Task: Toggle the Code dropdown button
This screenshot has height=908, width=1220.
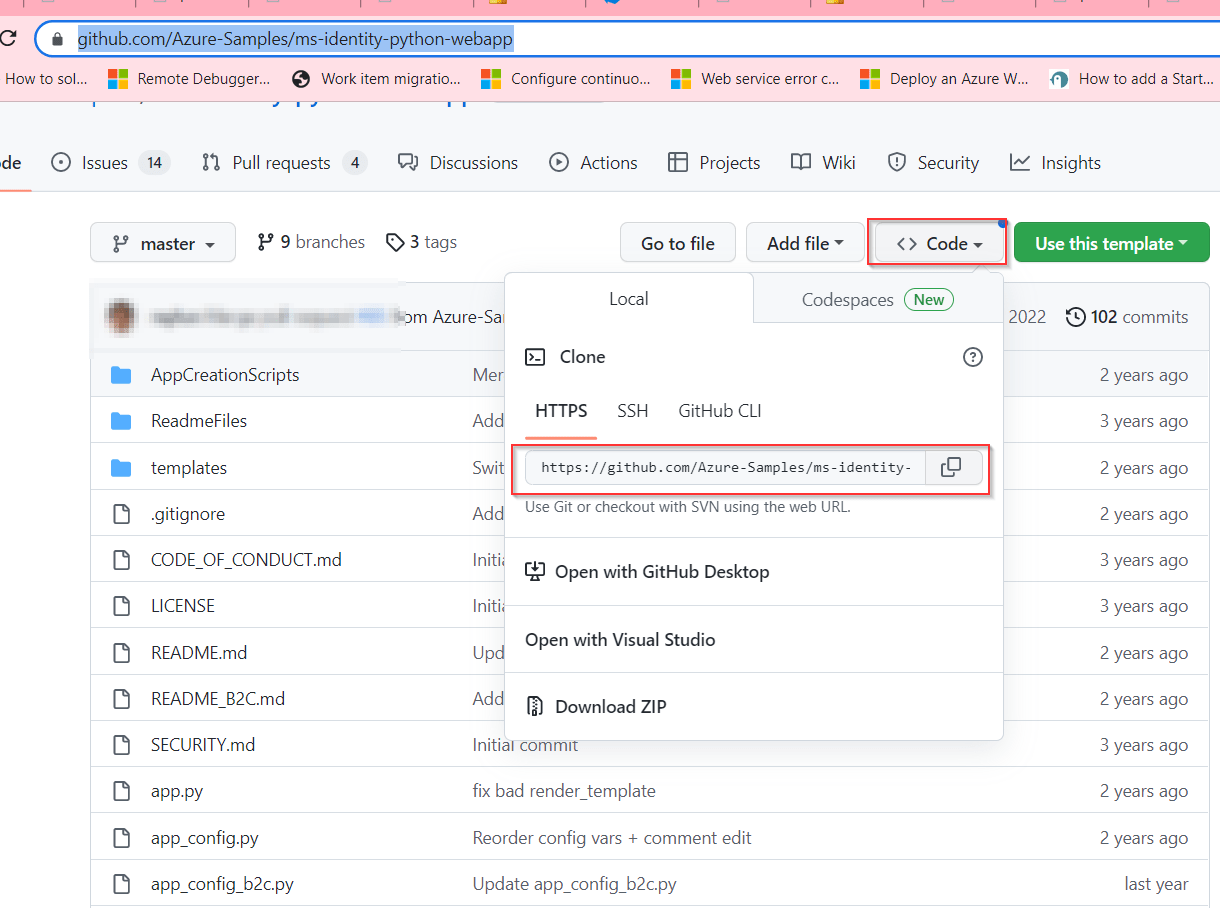Action: [939, 243]
